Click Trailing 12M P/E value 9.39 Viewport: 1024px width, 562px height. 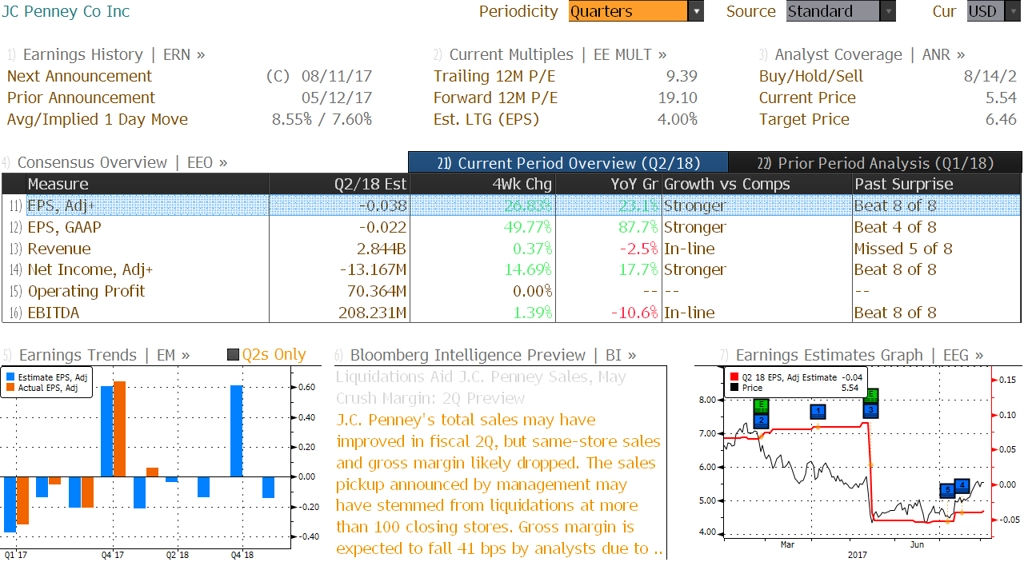(x=681, y=76)
